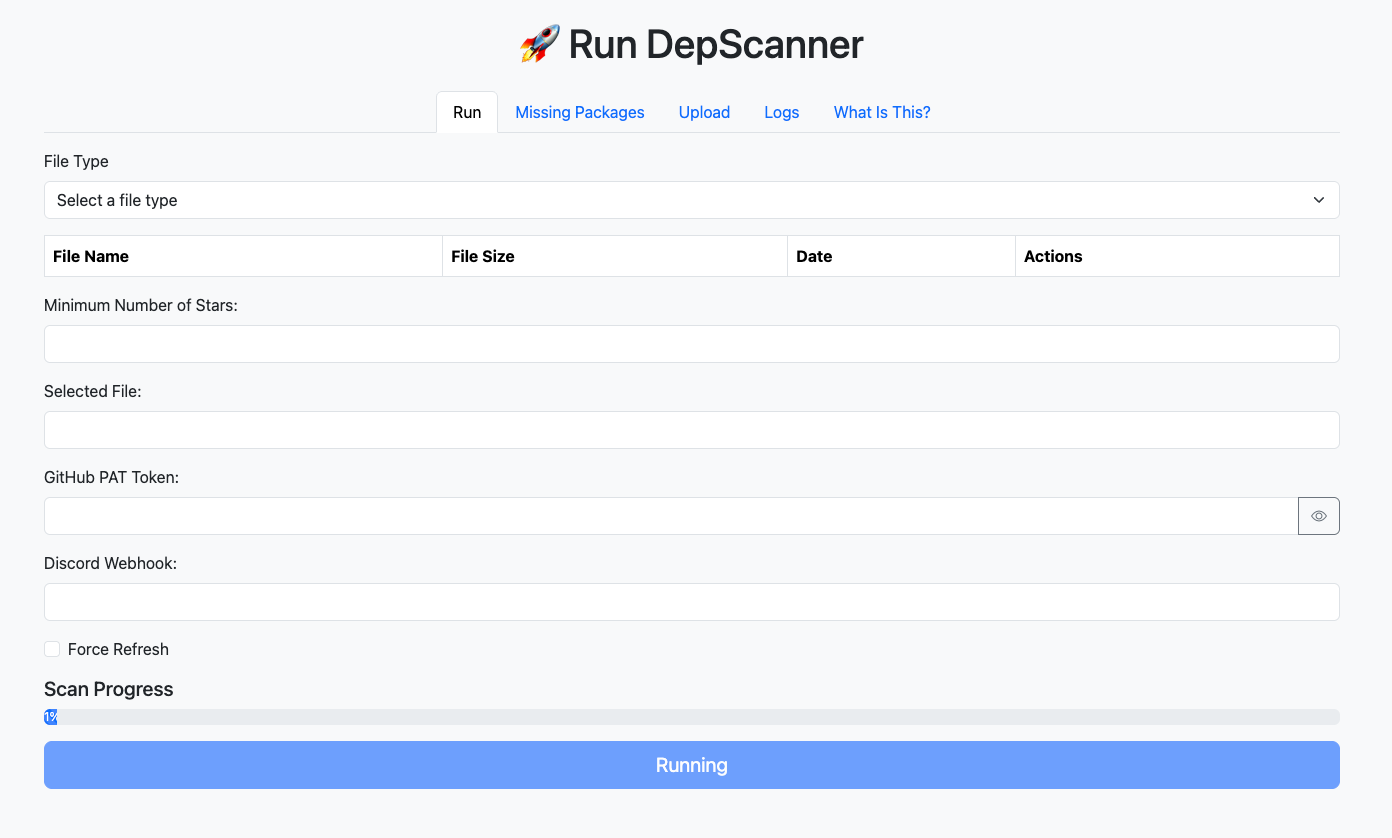Image resolution: width=1392 pixels, height=838 pixels.
Task: Click into the Selected File field
Action: point(691,430)
